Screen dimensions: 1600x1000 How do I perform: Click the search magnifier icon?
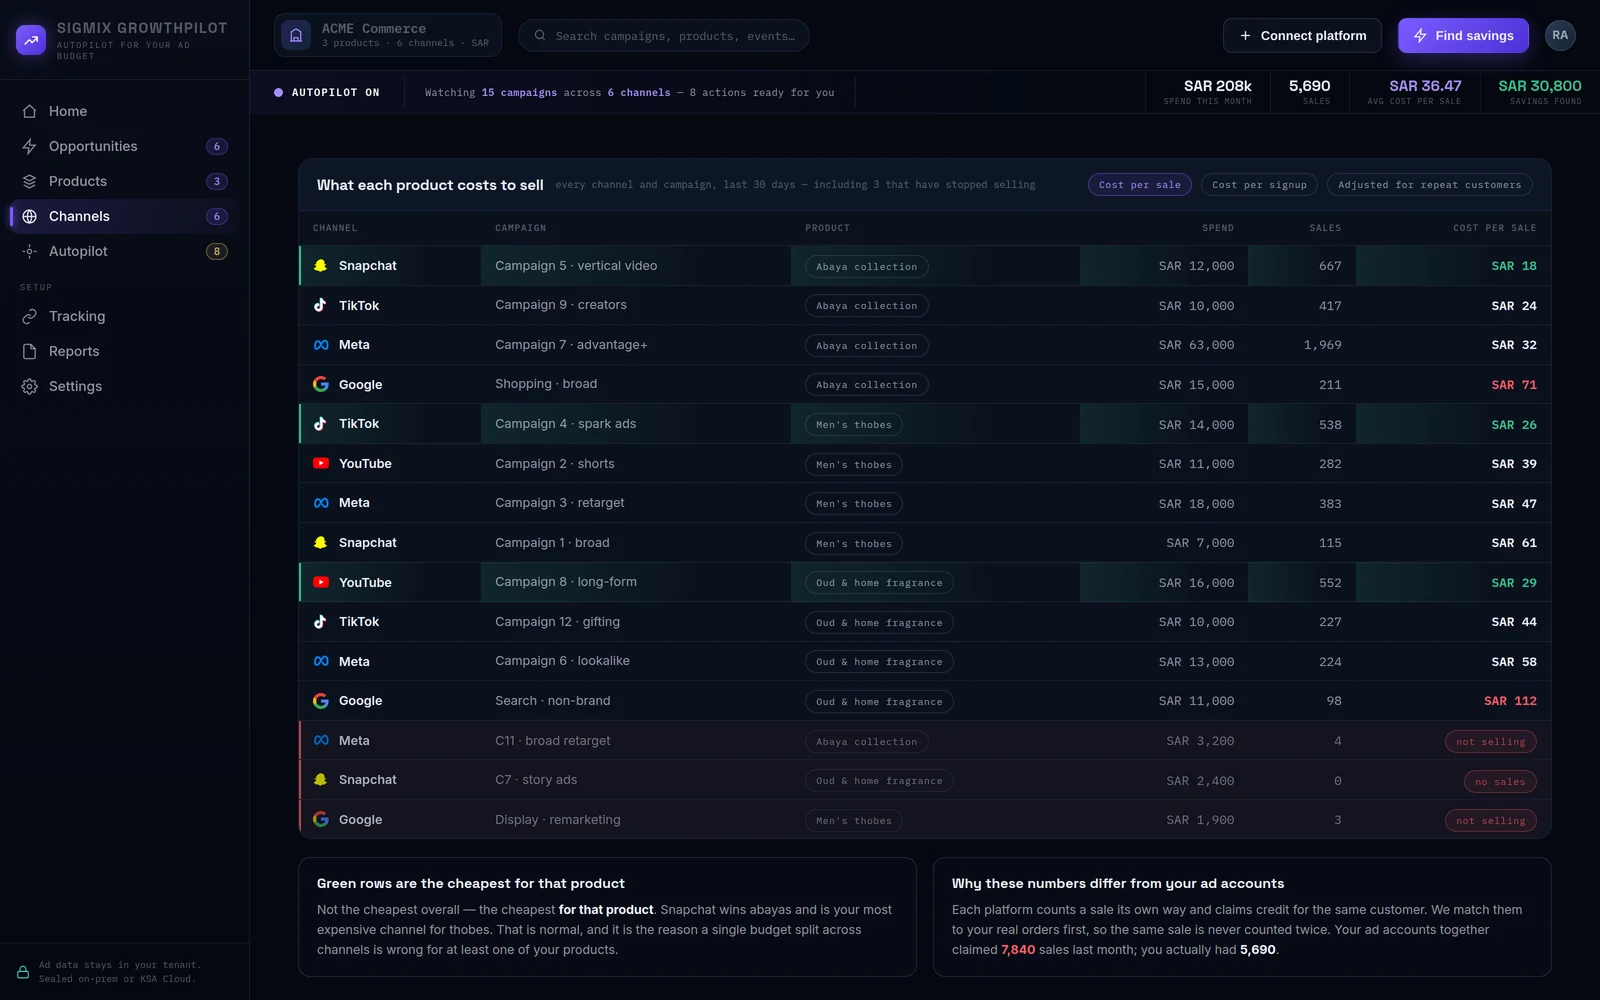coord(540,35)
